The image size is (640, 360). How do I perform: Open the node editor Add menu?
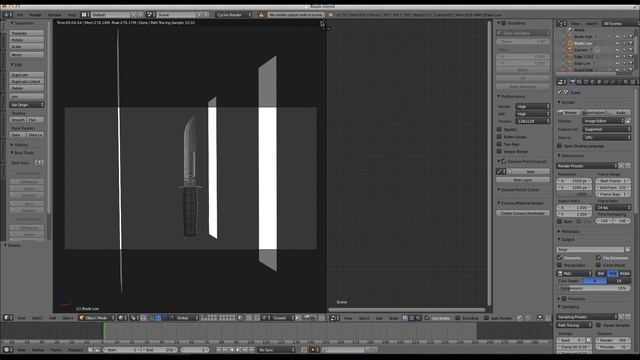tap(379, 318)
